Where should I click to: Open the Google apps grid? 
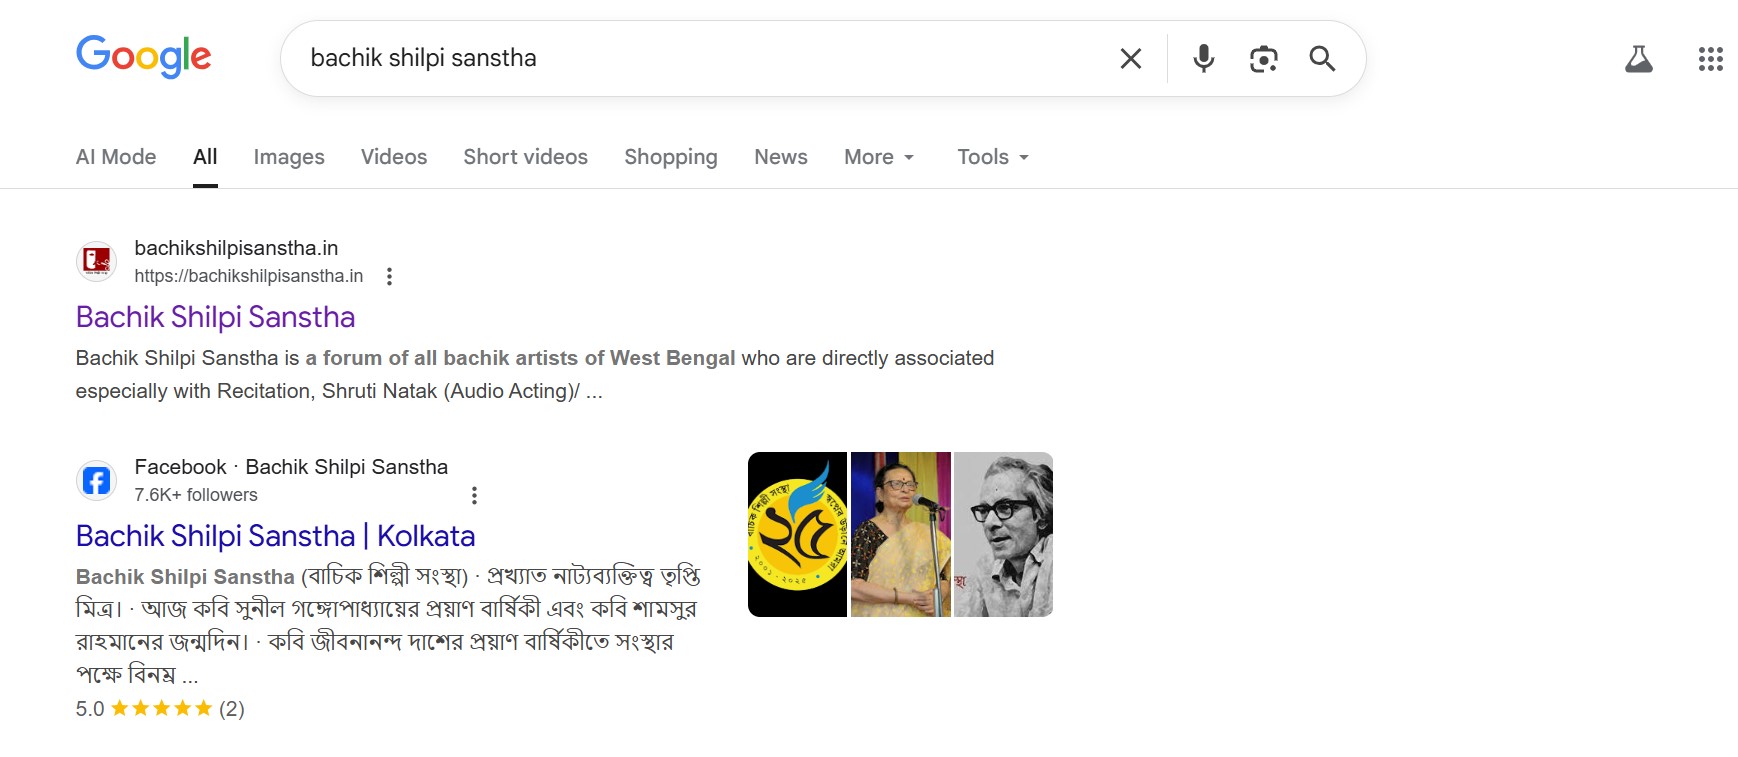click(1710, 59)
